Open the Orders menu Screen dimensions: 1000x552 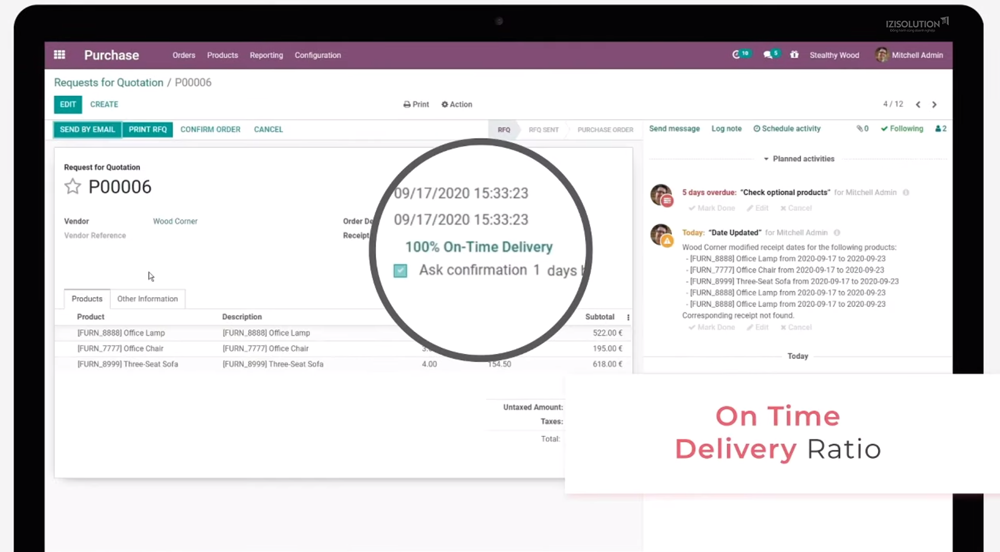[x=184, y=55]
